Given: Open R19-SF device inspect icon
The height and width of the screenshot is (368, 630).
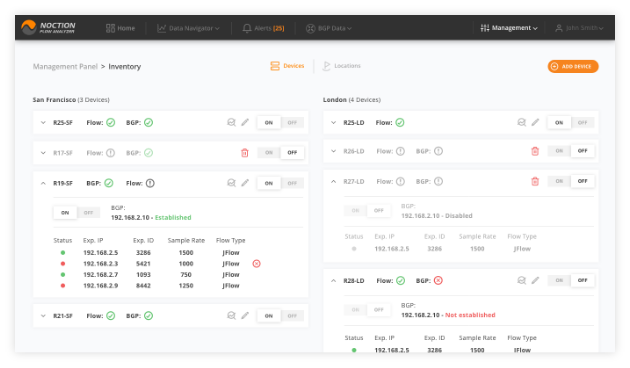Looking at the screenshot, I should point(231,183).
